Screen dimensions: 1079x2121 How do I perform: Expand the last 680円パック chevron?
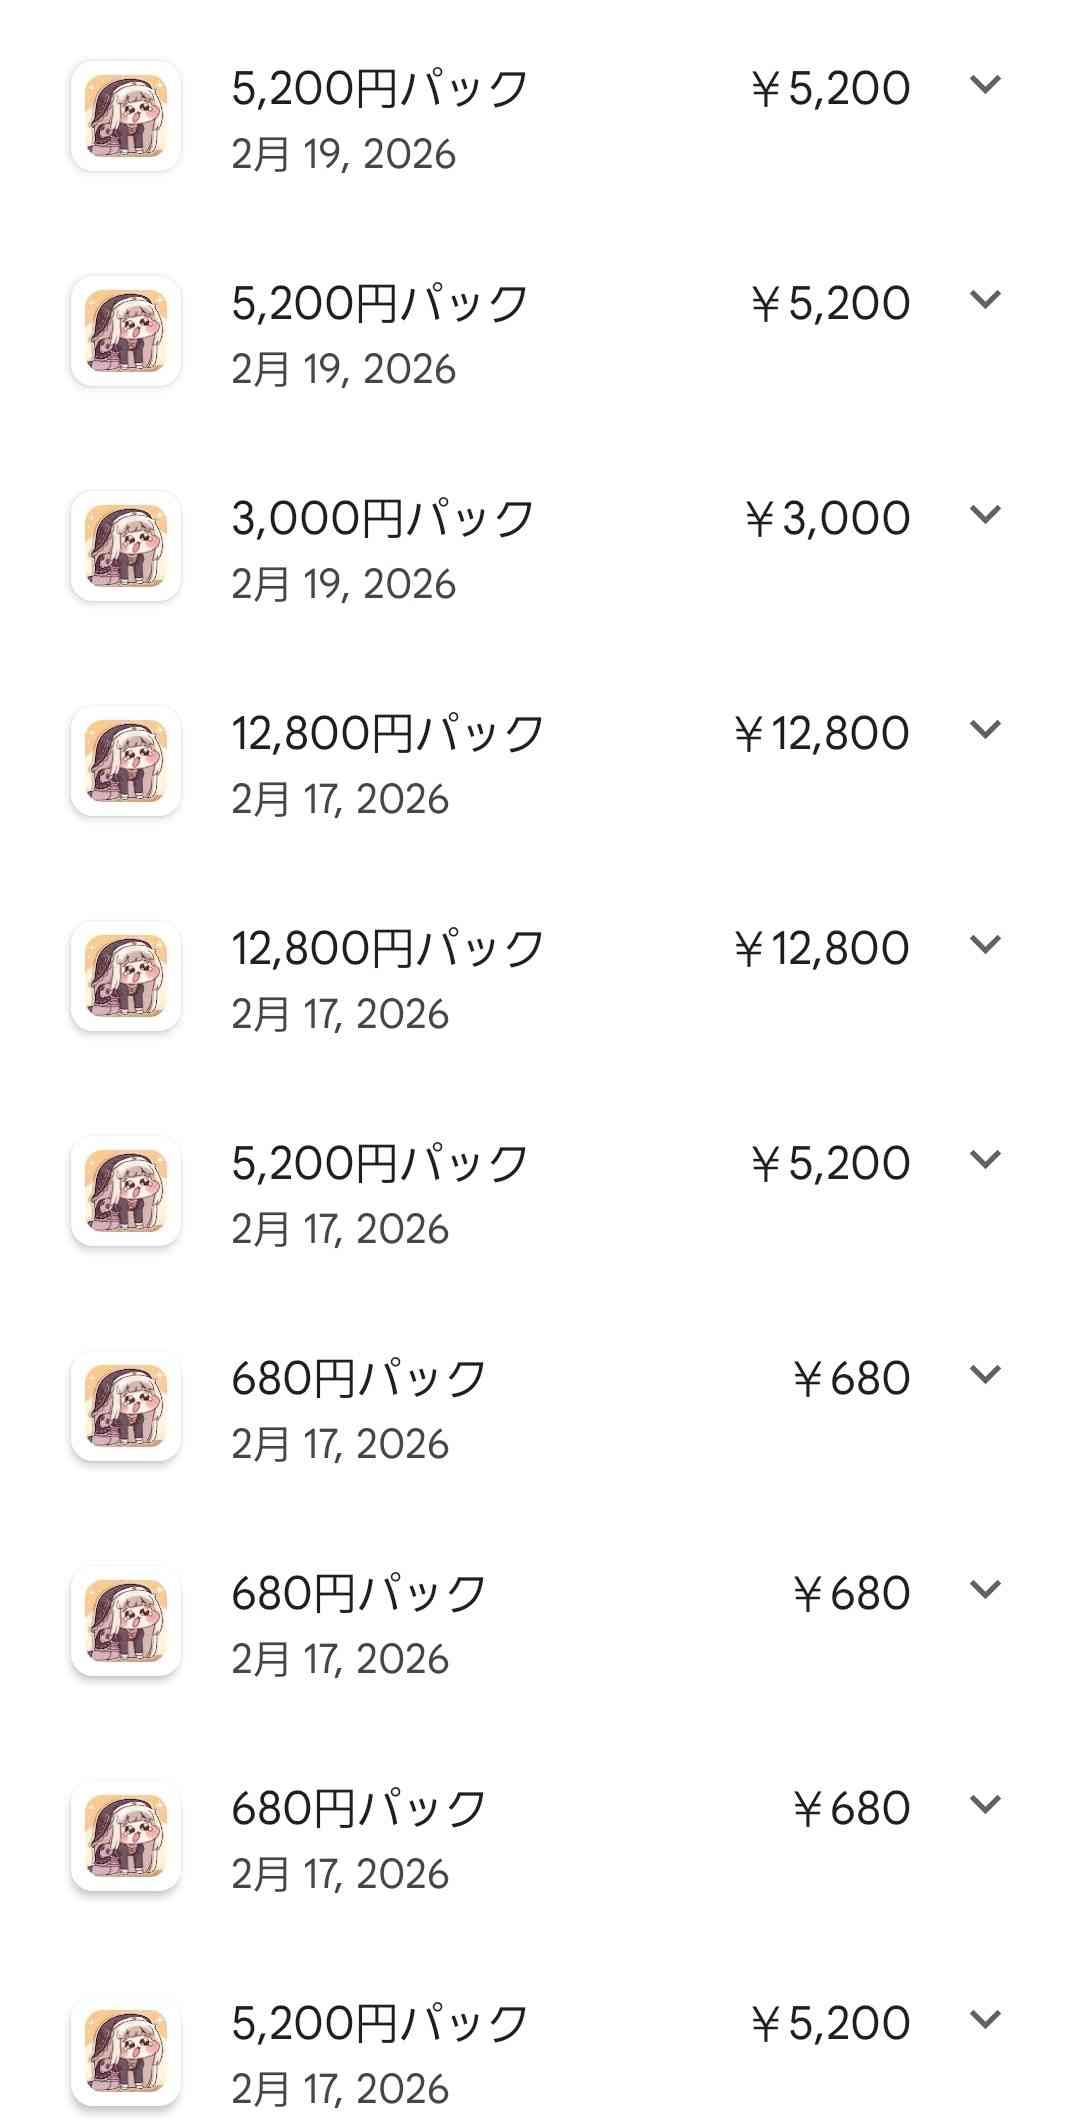point(985,1805)
